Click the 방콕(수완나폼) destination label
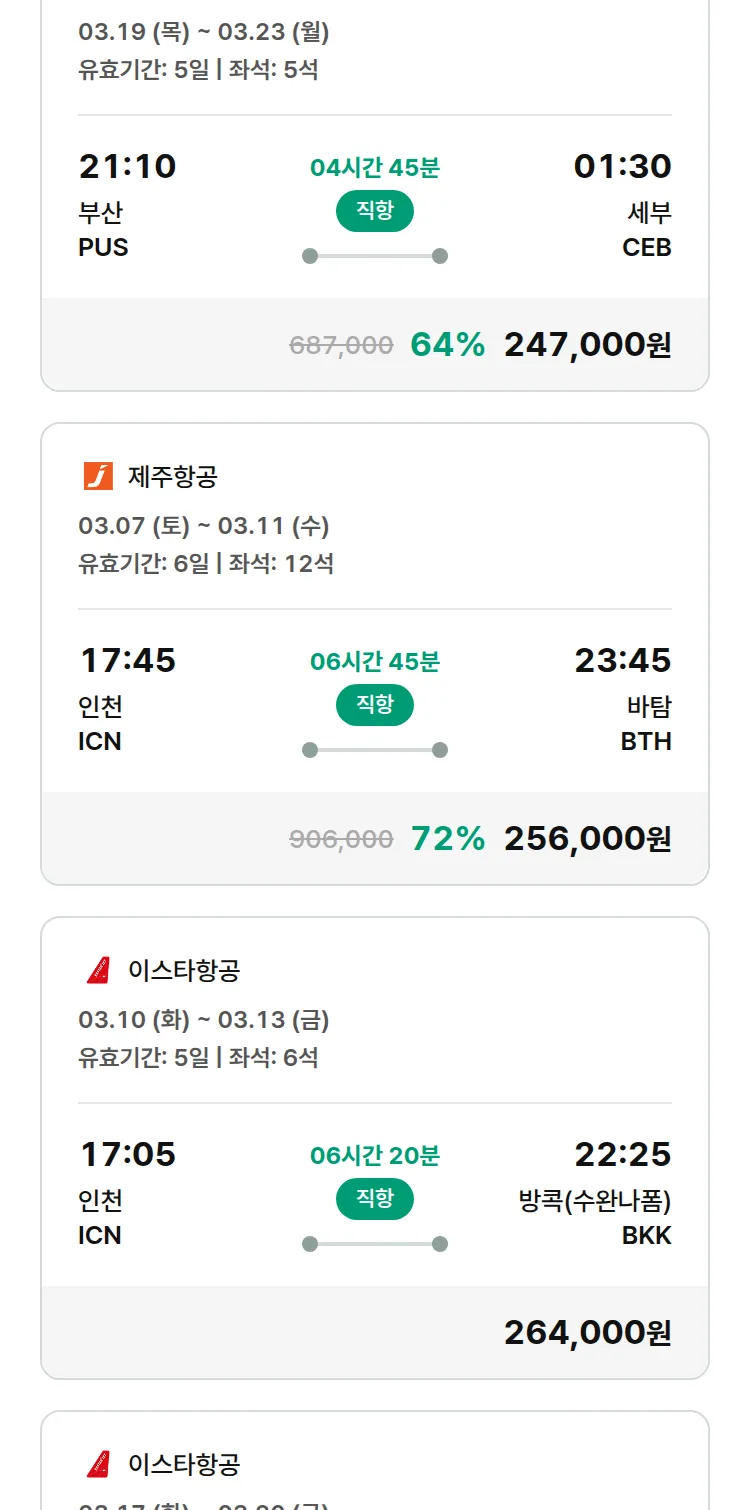The height and width of the screenshot is (1510, 750). click(x=595, y=1201)
